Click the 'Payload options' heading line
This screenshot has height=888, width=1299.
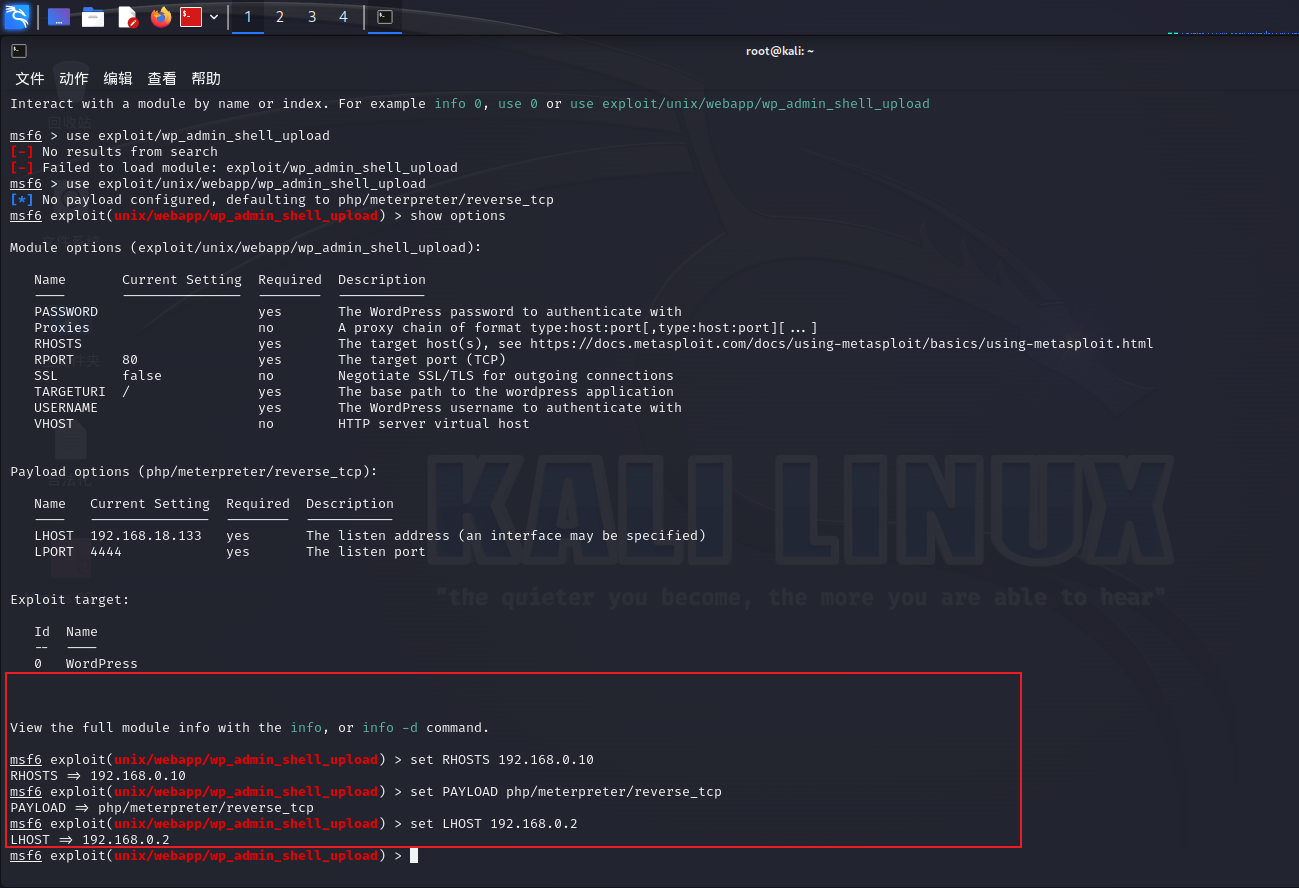pyautogui.click(x=194, y=472)
